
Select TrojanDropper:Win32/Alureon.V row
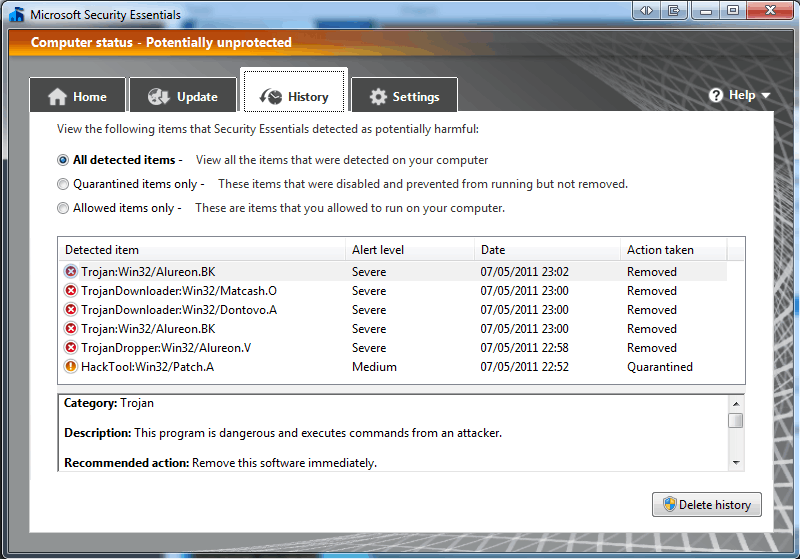[393, 347]
